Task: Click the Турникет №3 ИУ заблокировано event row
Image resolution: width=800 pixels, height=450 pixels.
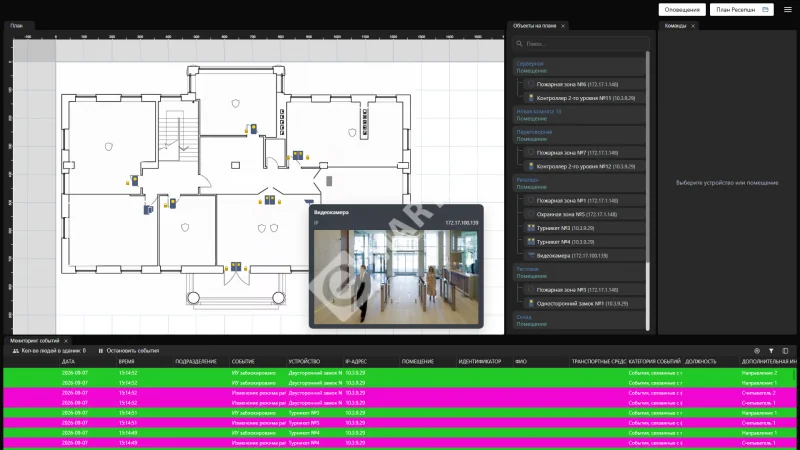Action: [x=399, y=413]
